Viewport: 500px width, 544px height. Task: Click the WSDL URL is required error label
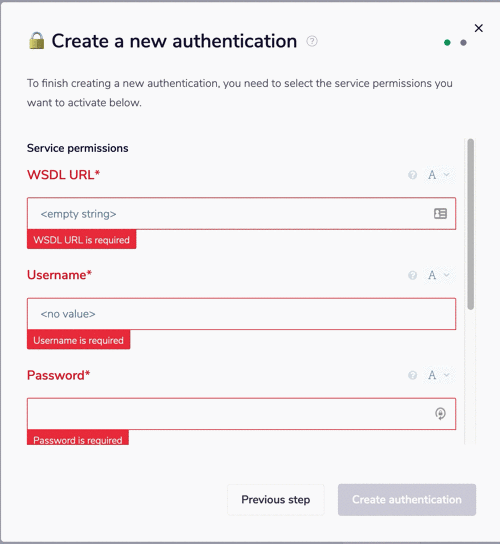click(x=82, y=239)
